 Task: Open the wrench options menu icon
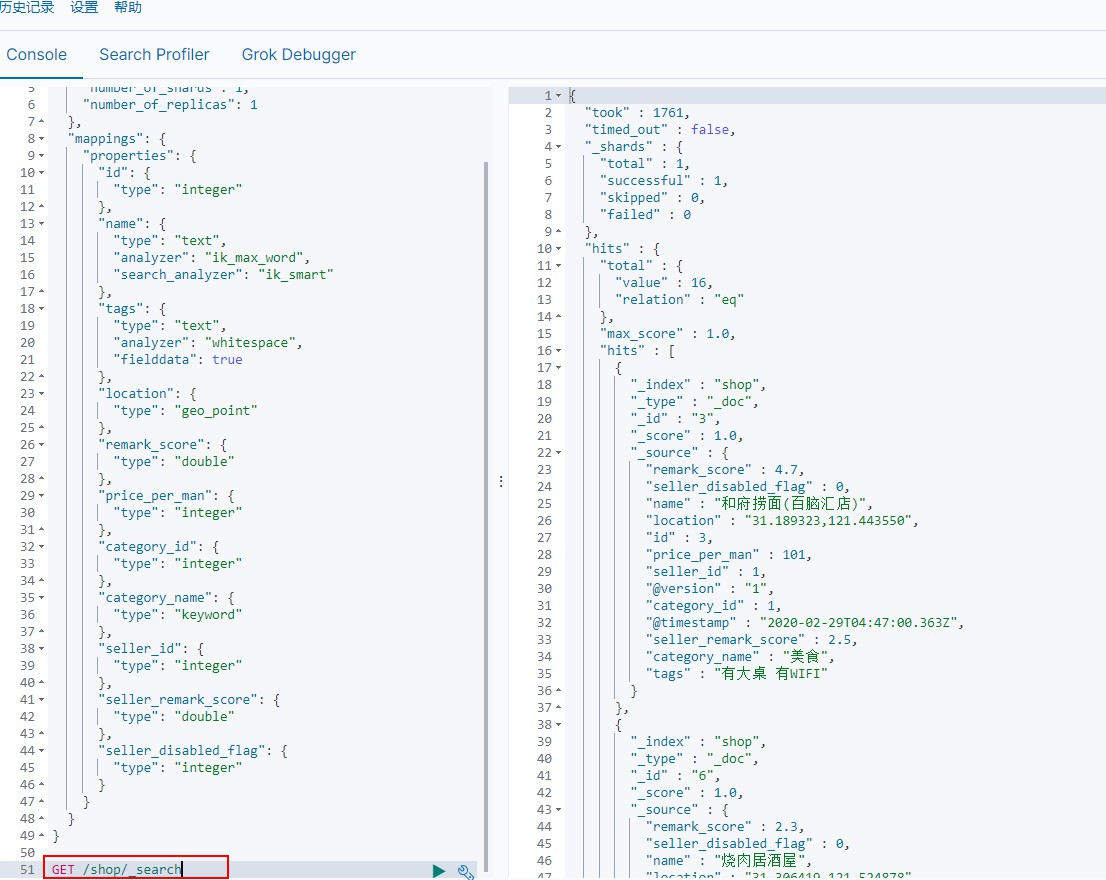[466, 872]
